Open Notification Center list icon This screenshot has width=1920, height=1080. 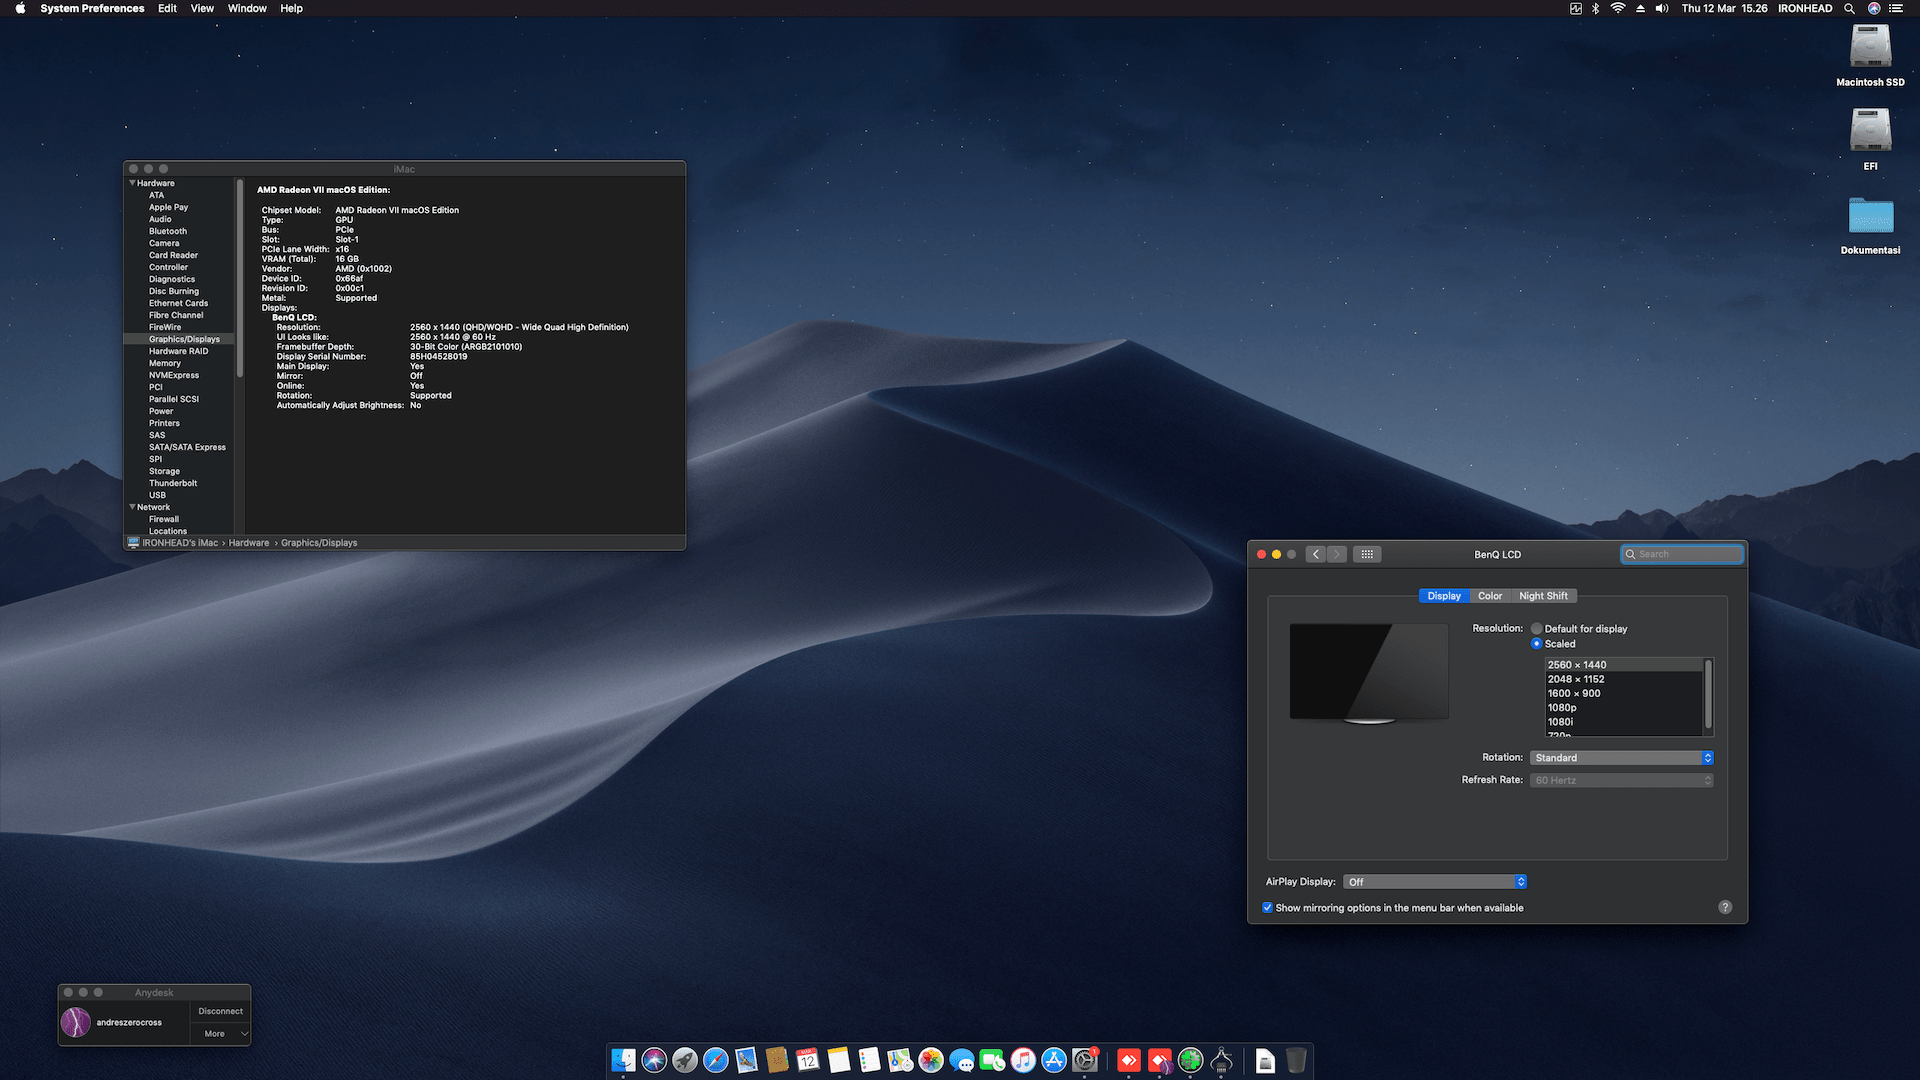click(x=1896, y=8)
